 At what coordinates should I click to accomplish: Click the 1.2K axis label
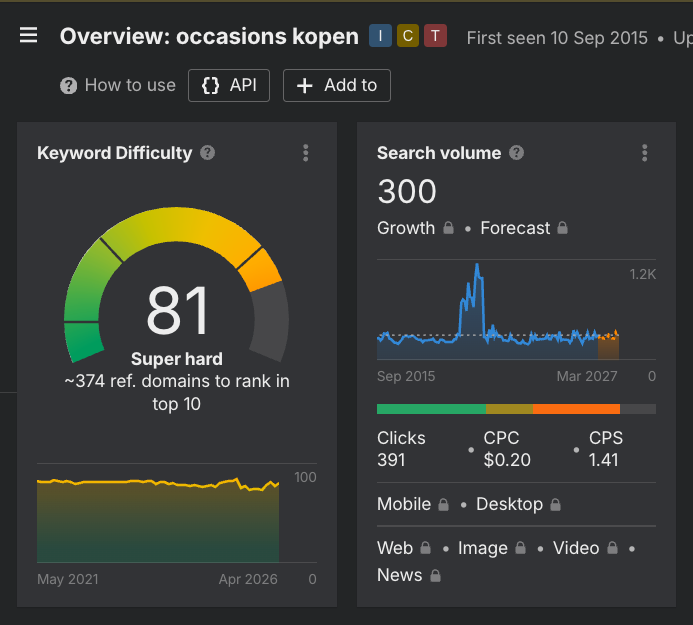643,274
